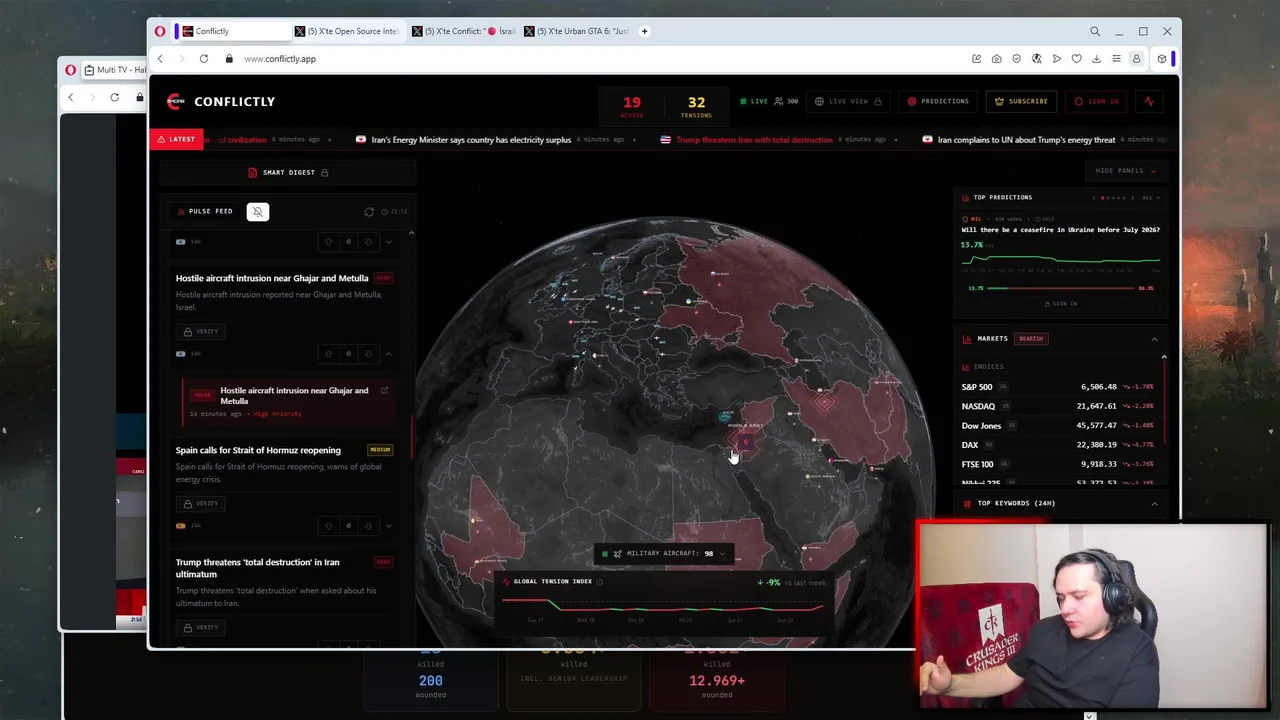Select the S&P 500 index row
Screen dimensions: 1280x720
point(1057,387)
